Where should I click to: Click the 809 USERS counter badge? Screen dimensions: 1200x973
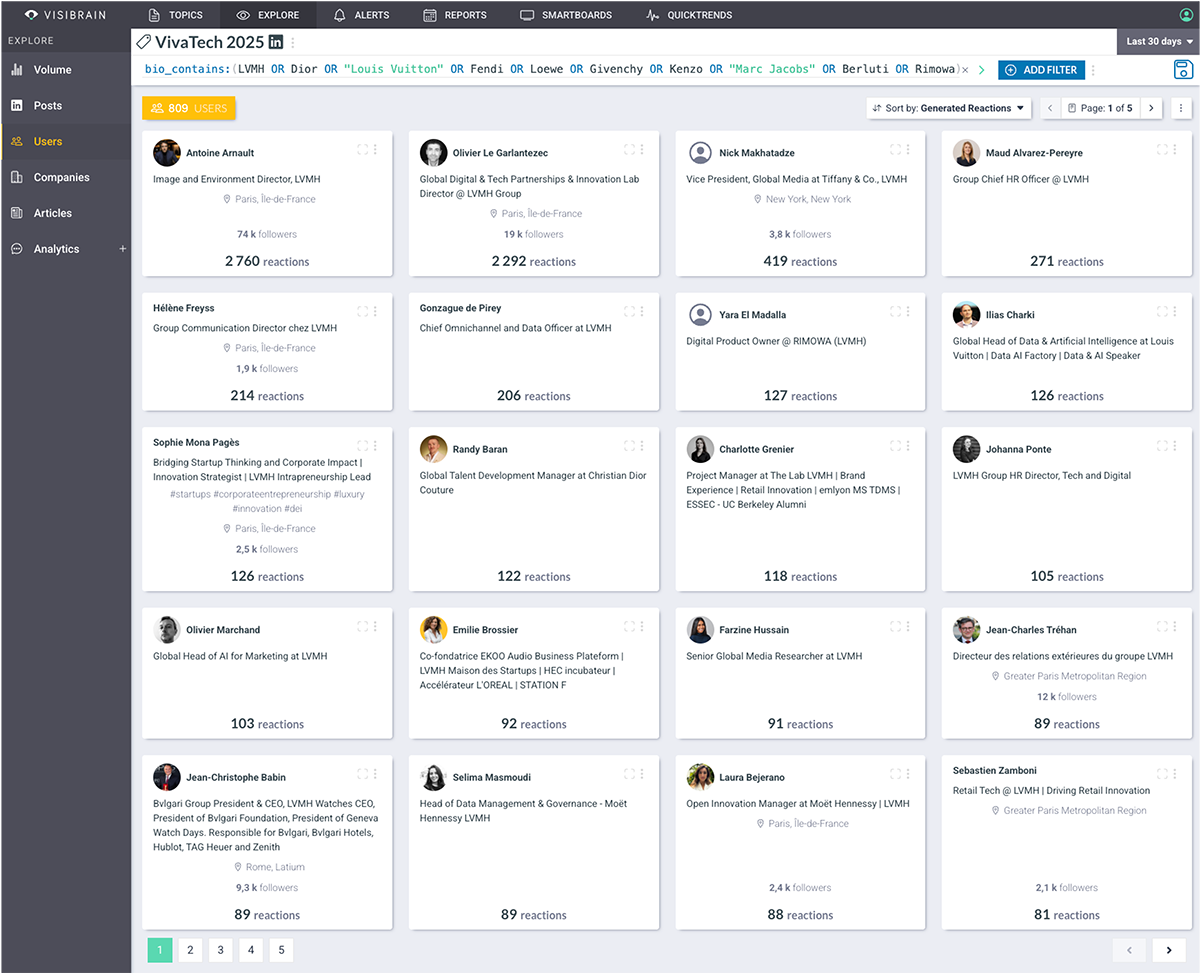coord(188,107)
